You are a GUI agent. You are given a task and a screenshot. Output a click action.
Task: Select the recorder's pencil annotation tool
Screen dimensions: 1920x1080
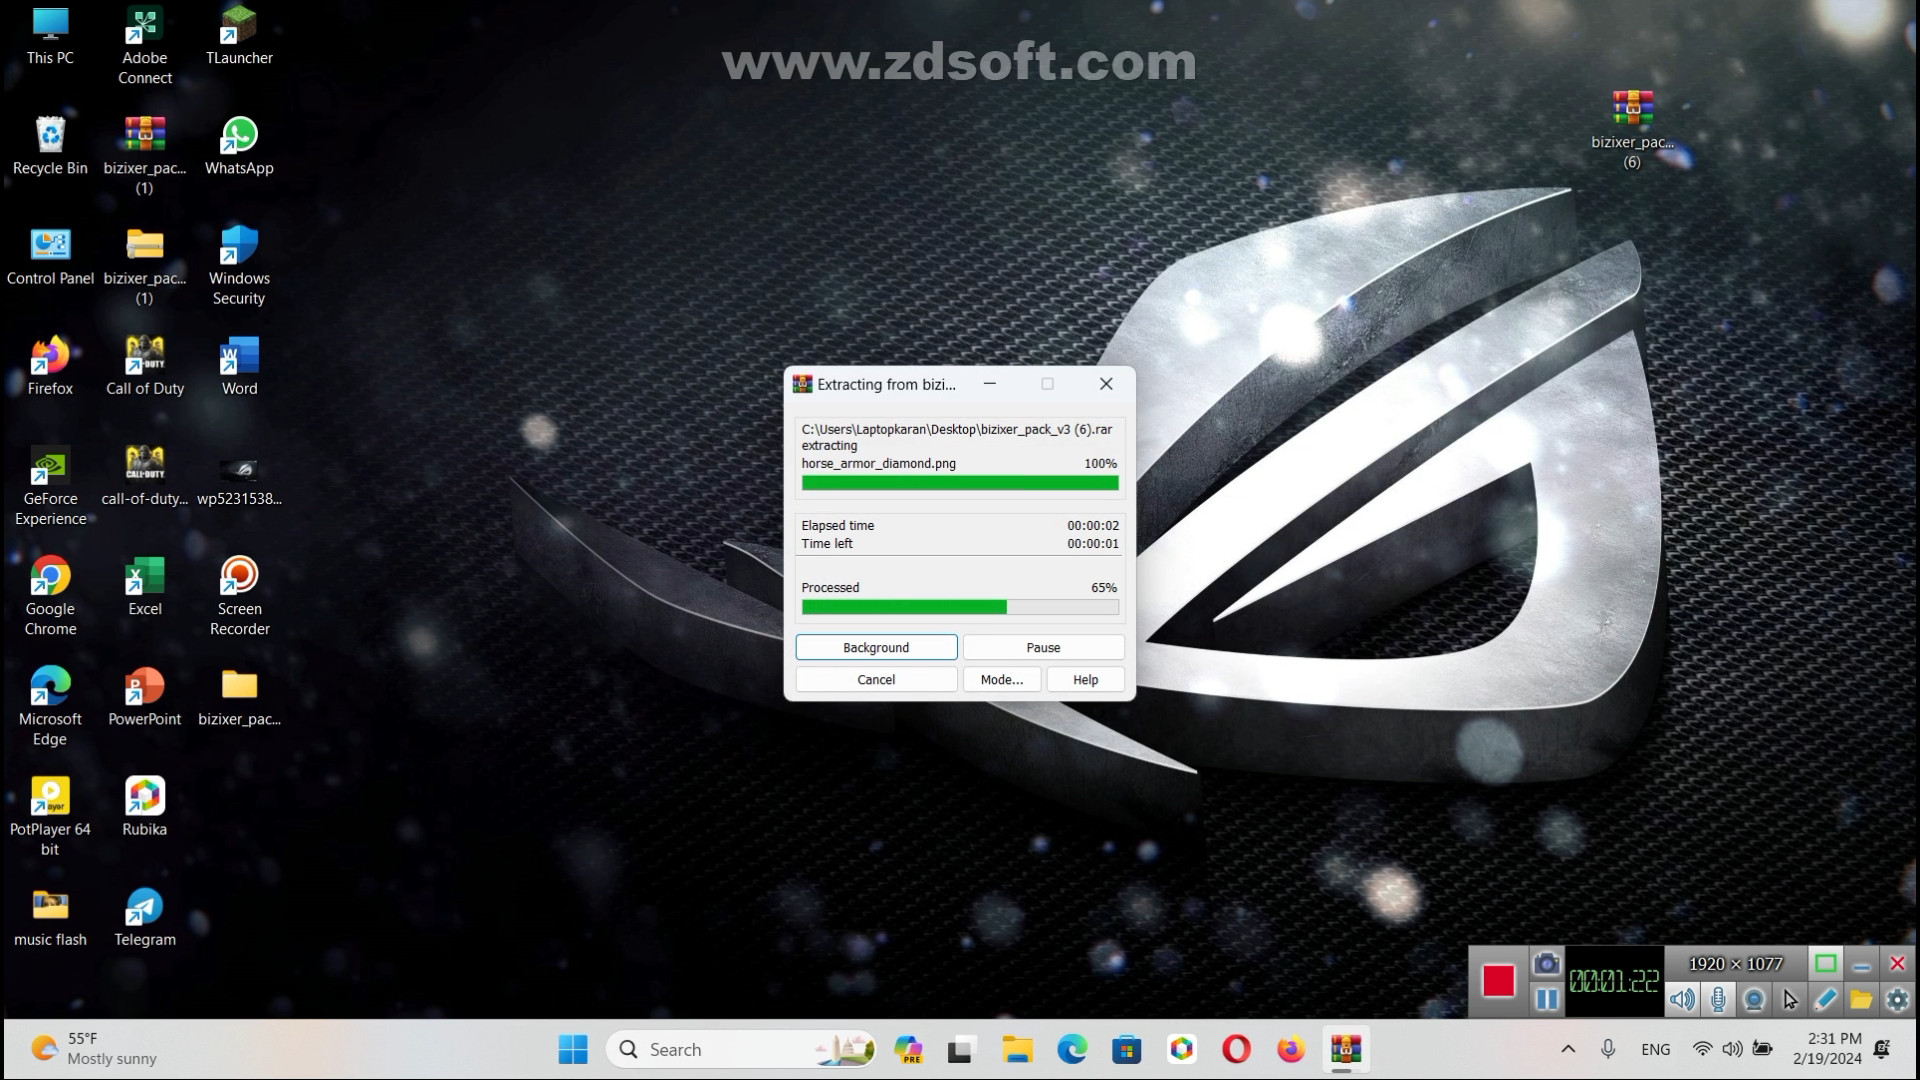pyautogui.click(x=1825, y=999)
